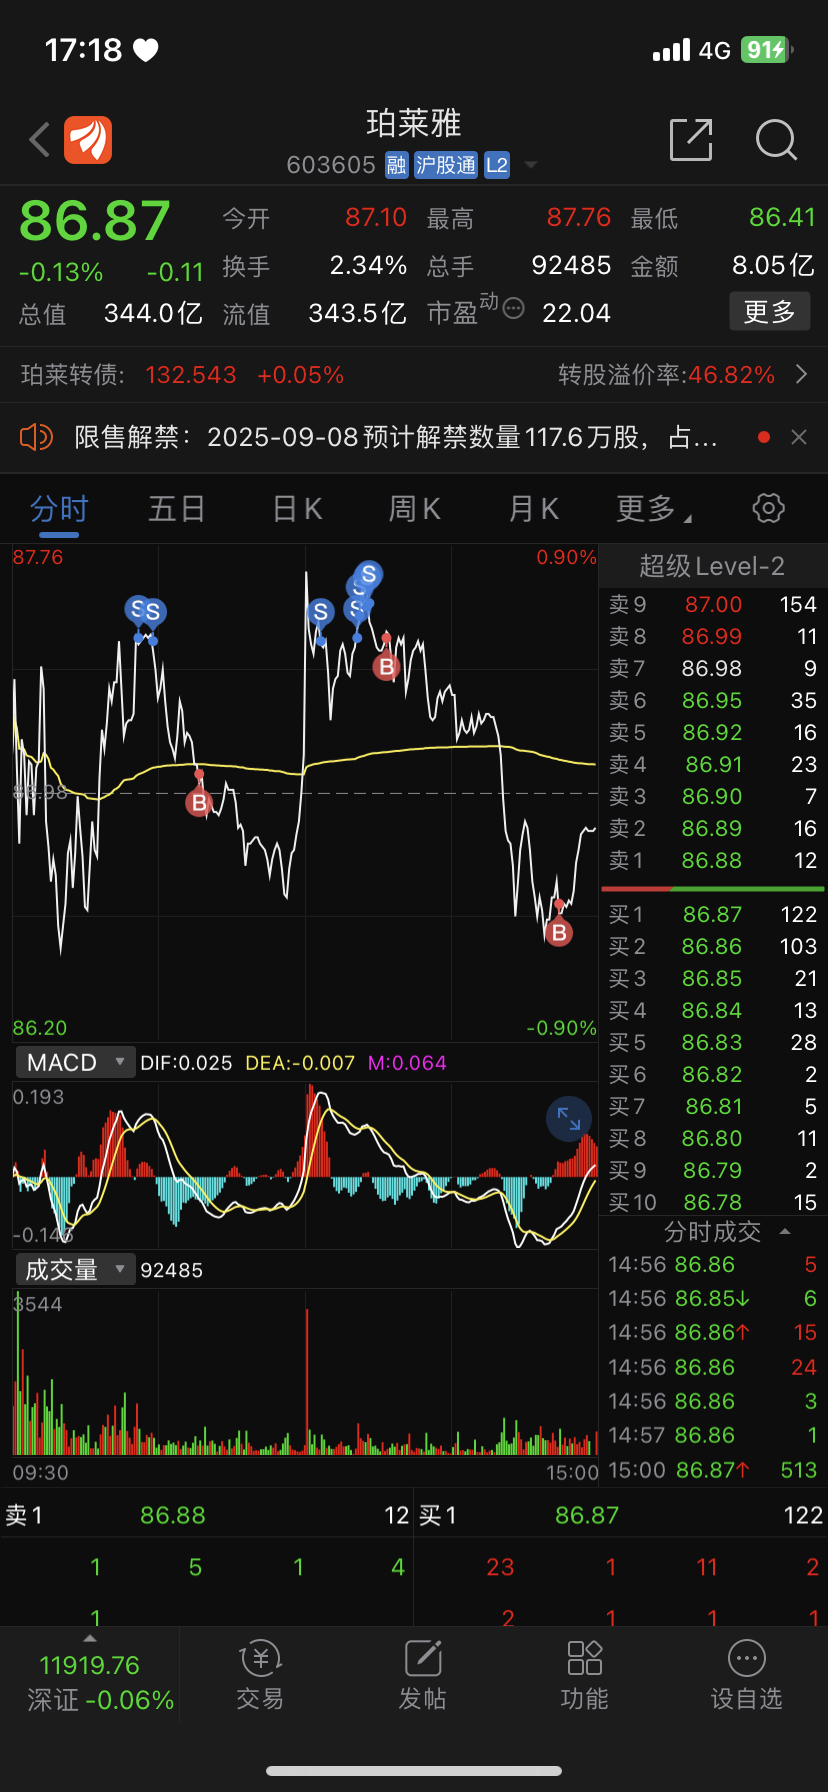The image size is (828, 1792).
Task: Tap the B marker near chart bottom right
Action: click(x=559, y=932)
